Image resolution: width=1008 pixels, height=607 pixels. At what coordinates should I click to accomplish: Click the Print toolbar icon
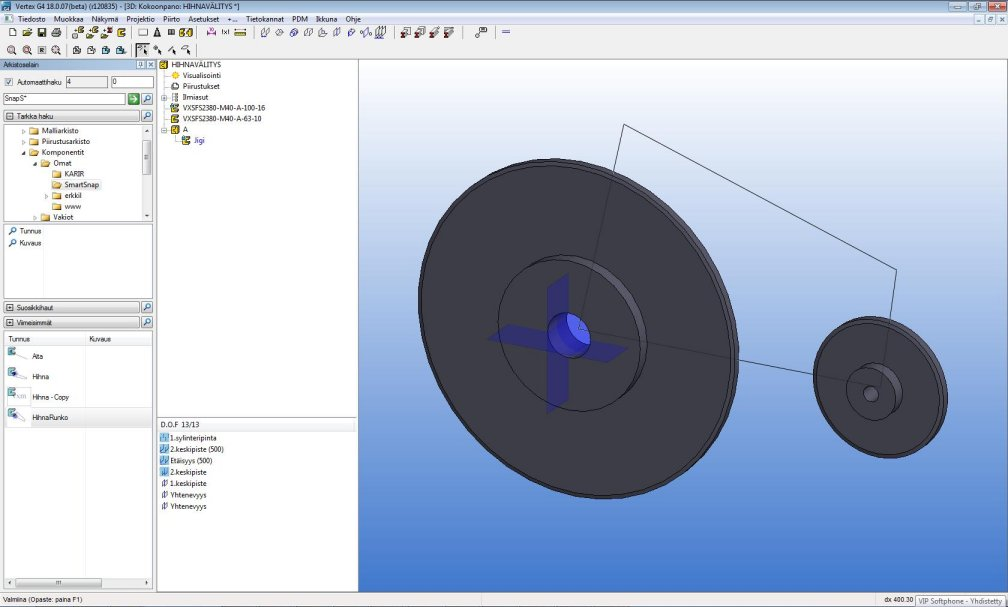56,32
